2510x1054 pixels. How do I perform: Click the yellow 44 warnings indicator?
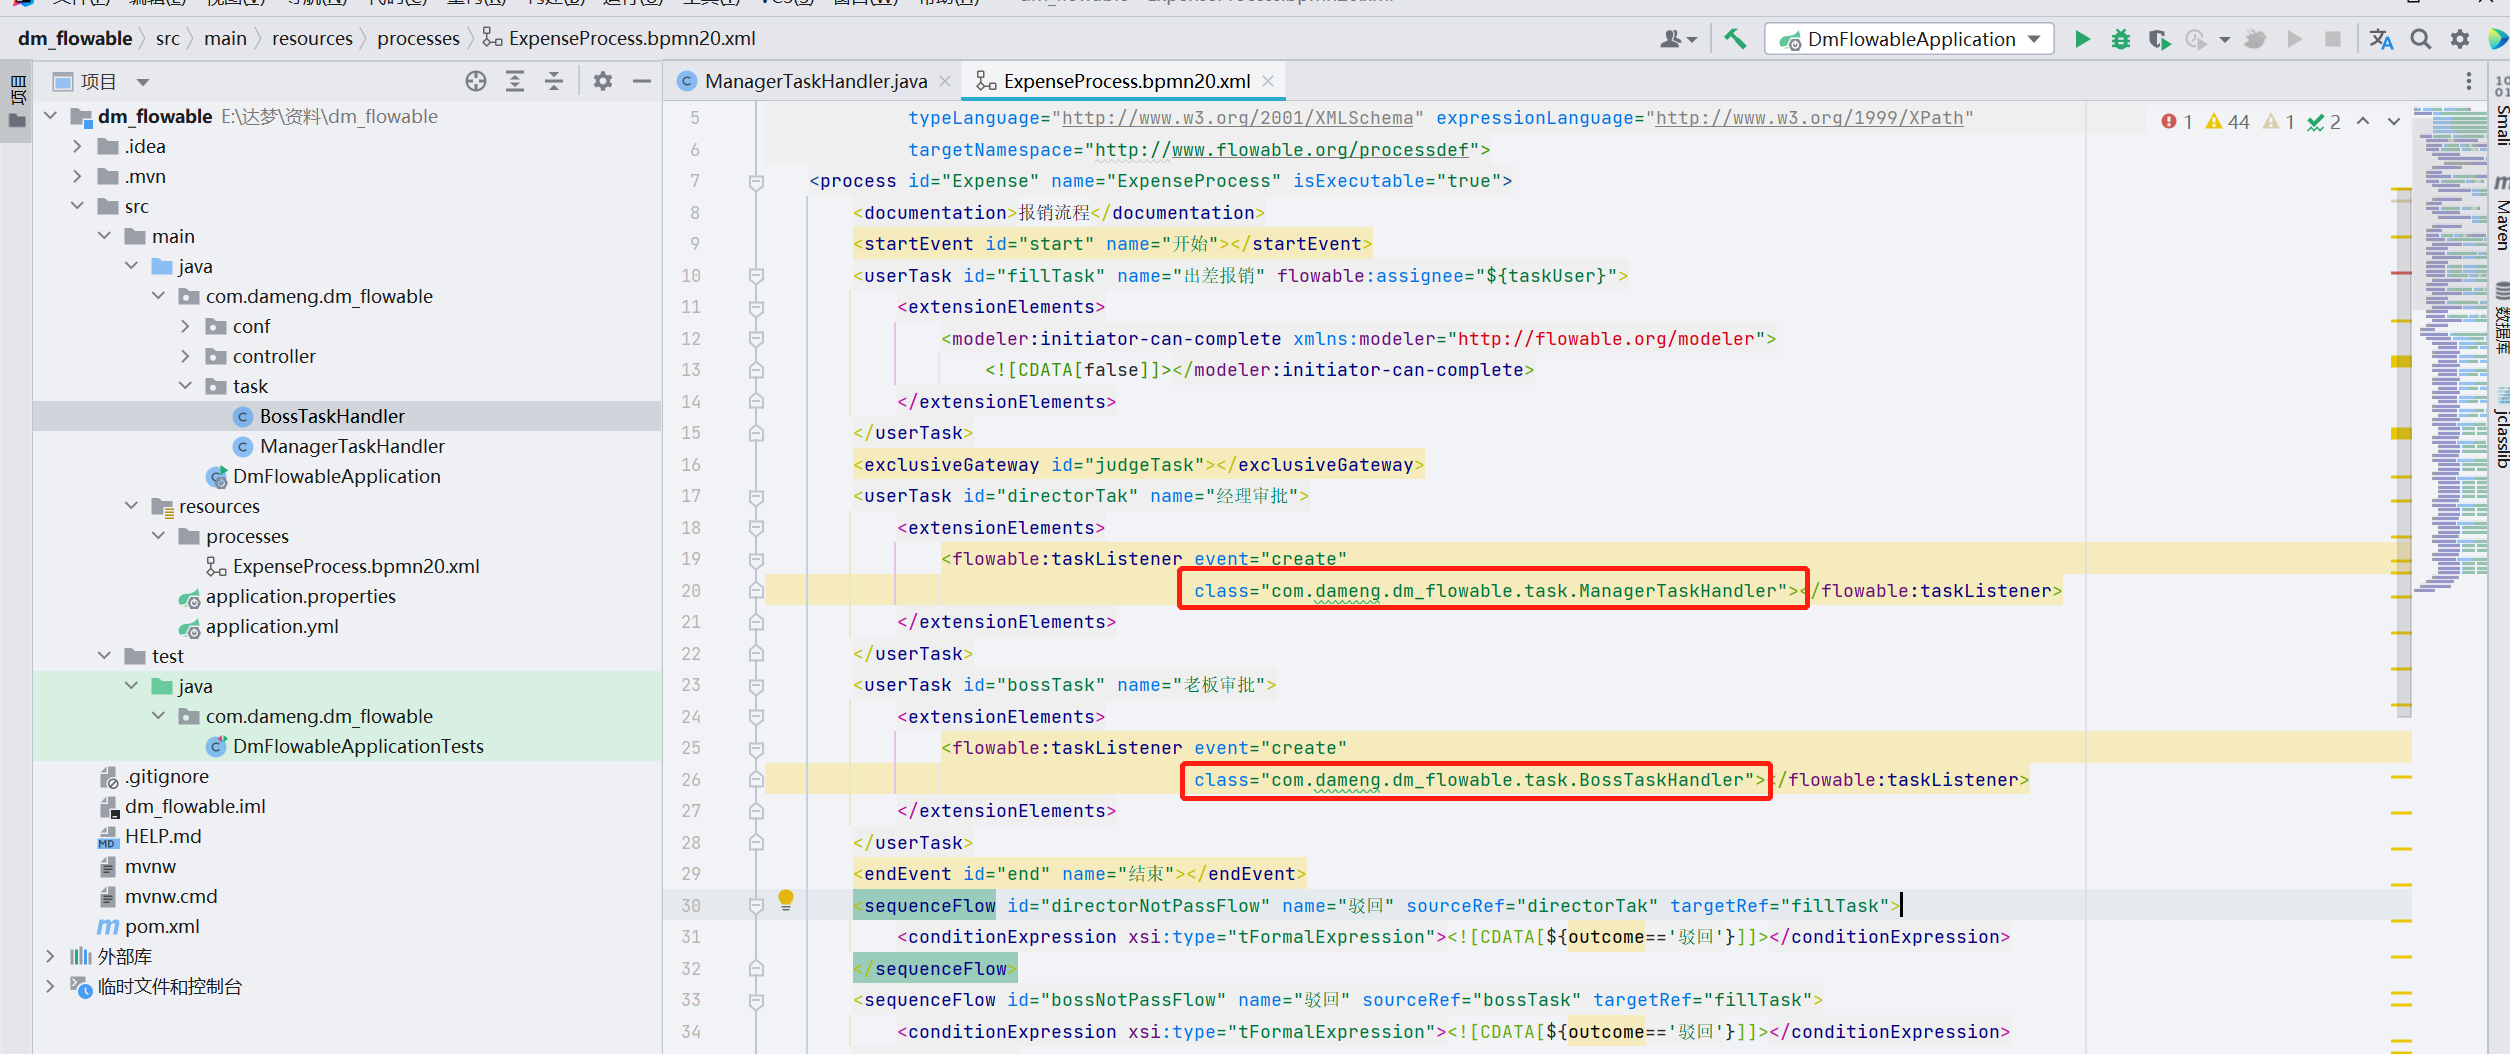click(2227, 121)
